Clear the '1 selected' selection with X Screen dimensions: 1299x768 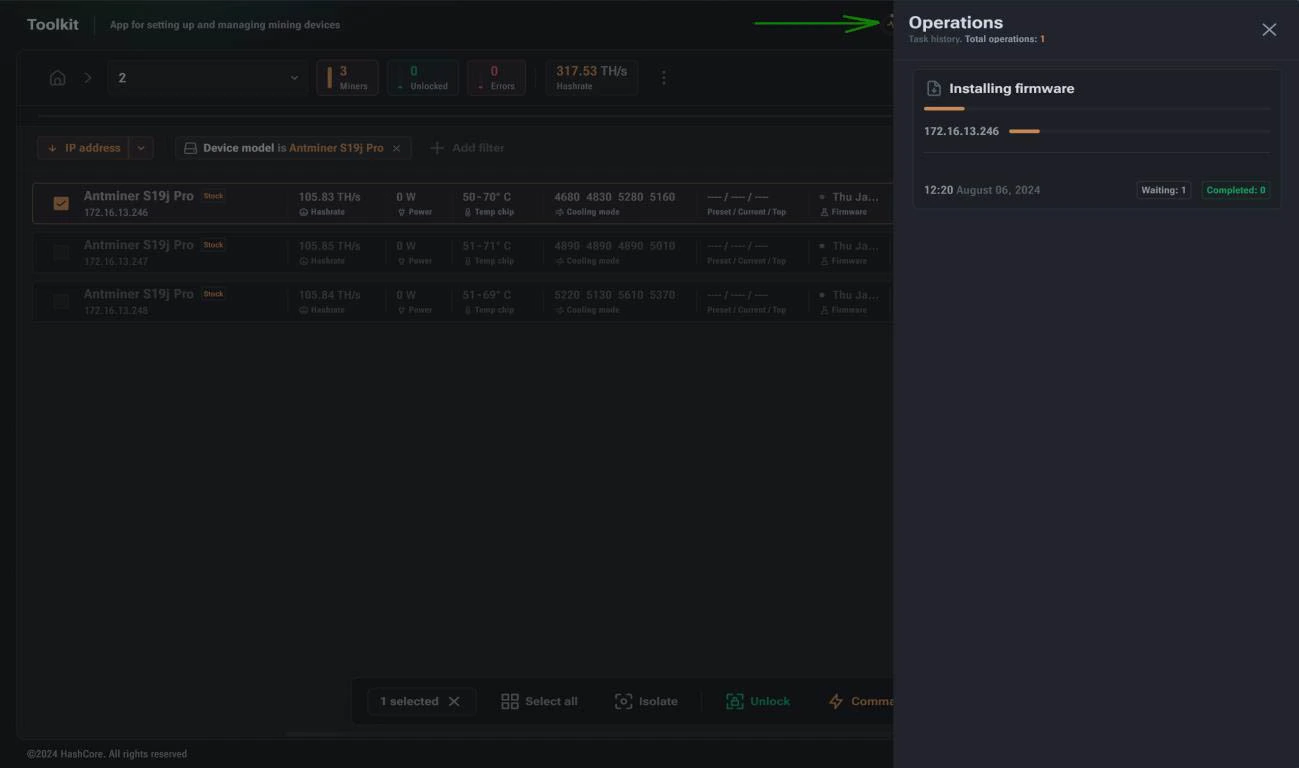point(454,701)
